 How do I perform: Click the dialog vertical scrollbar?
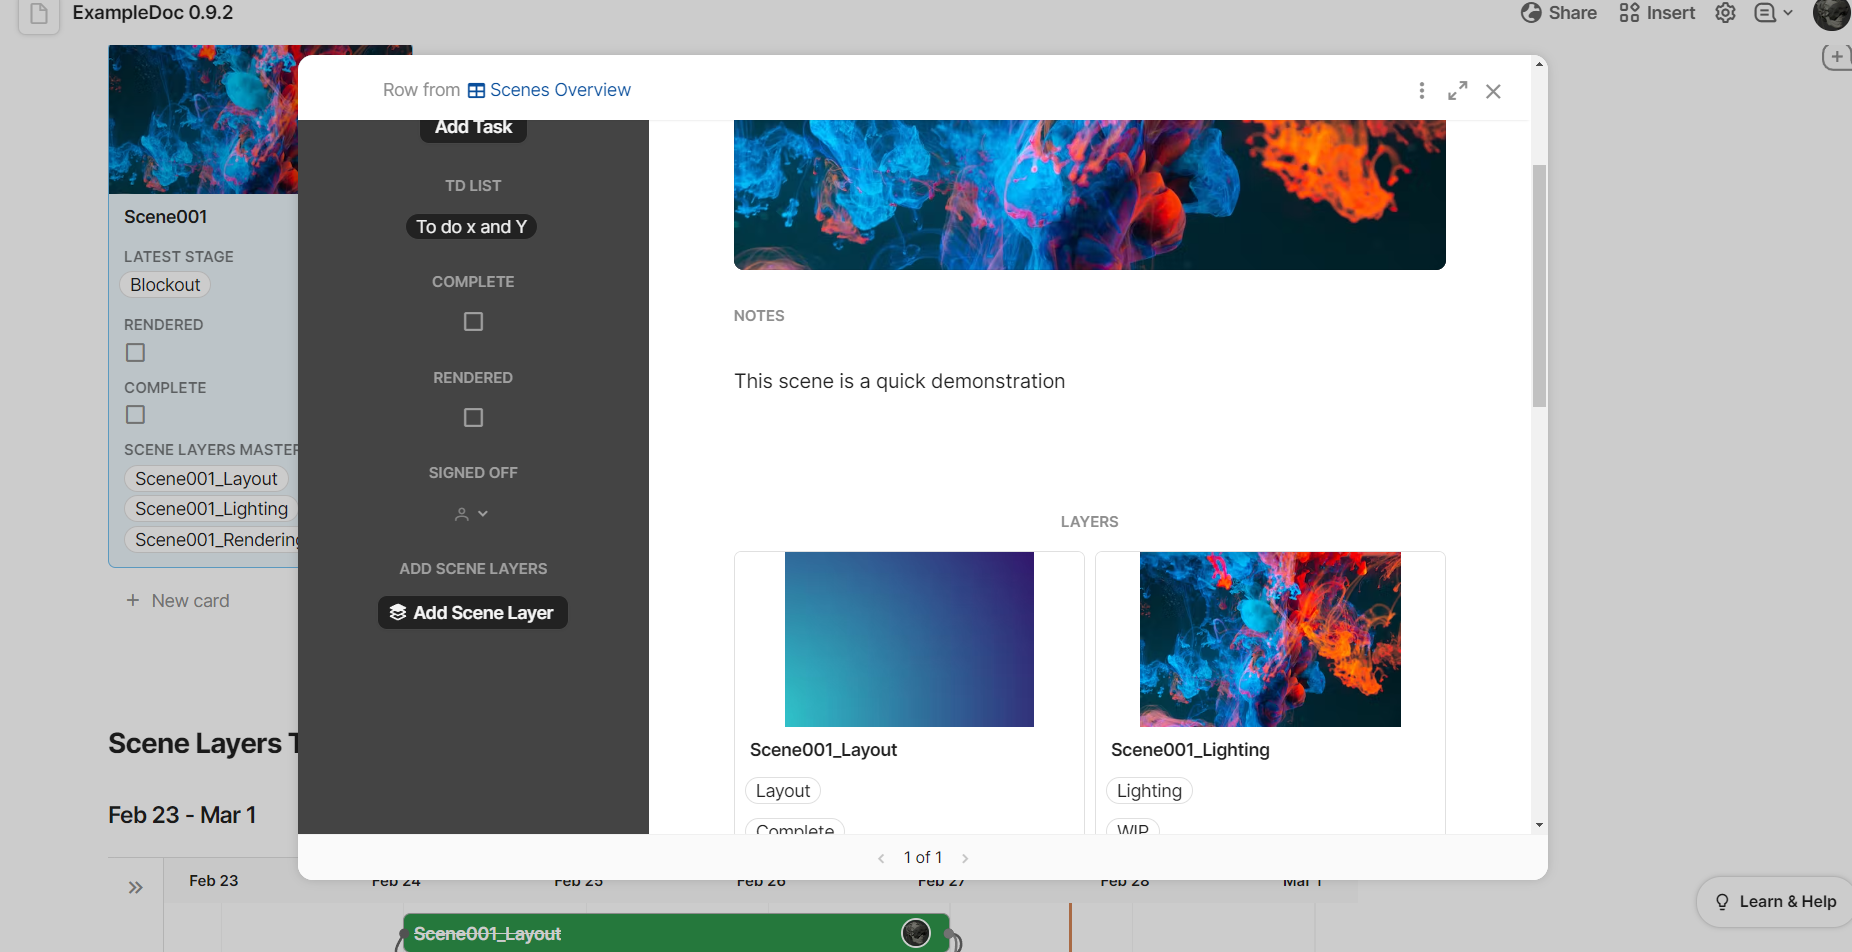[1539, 285]
